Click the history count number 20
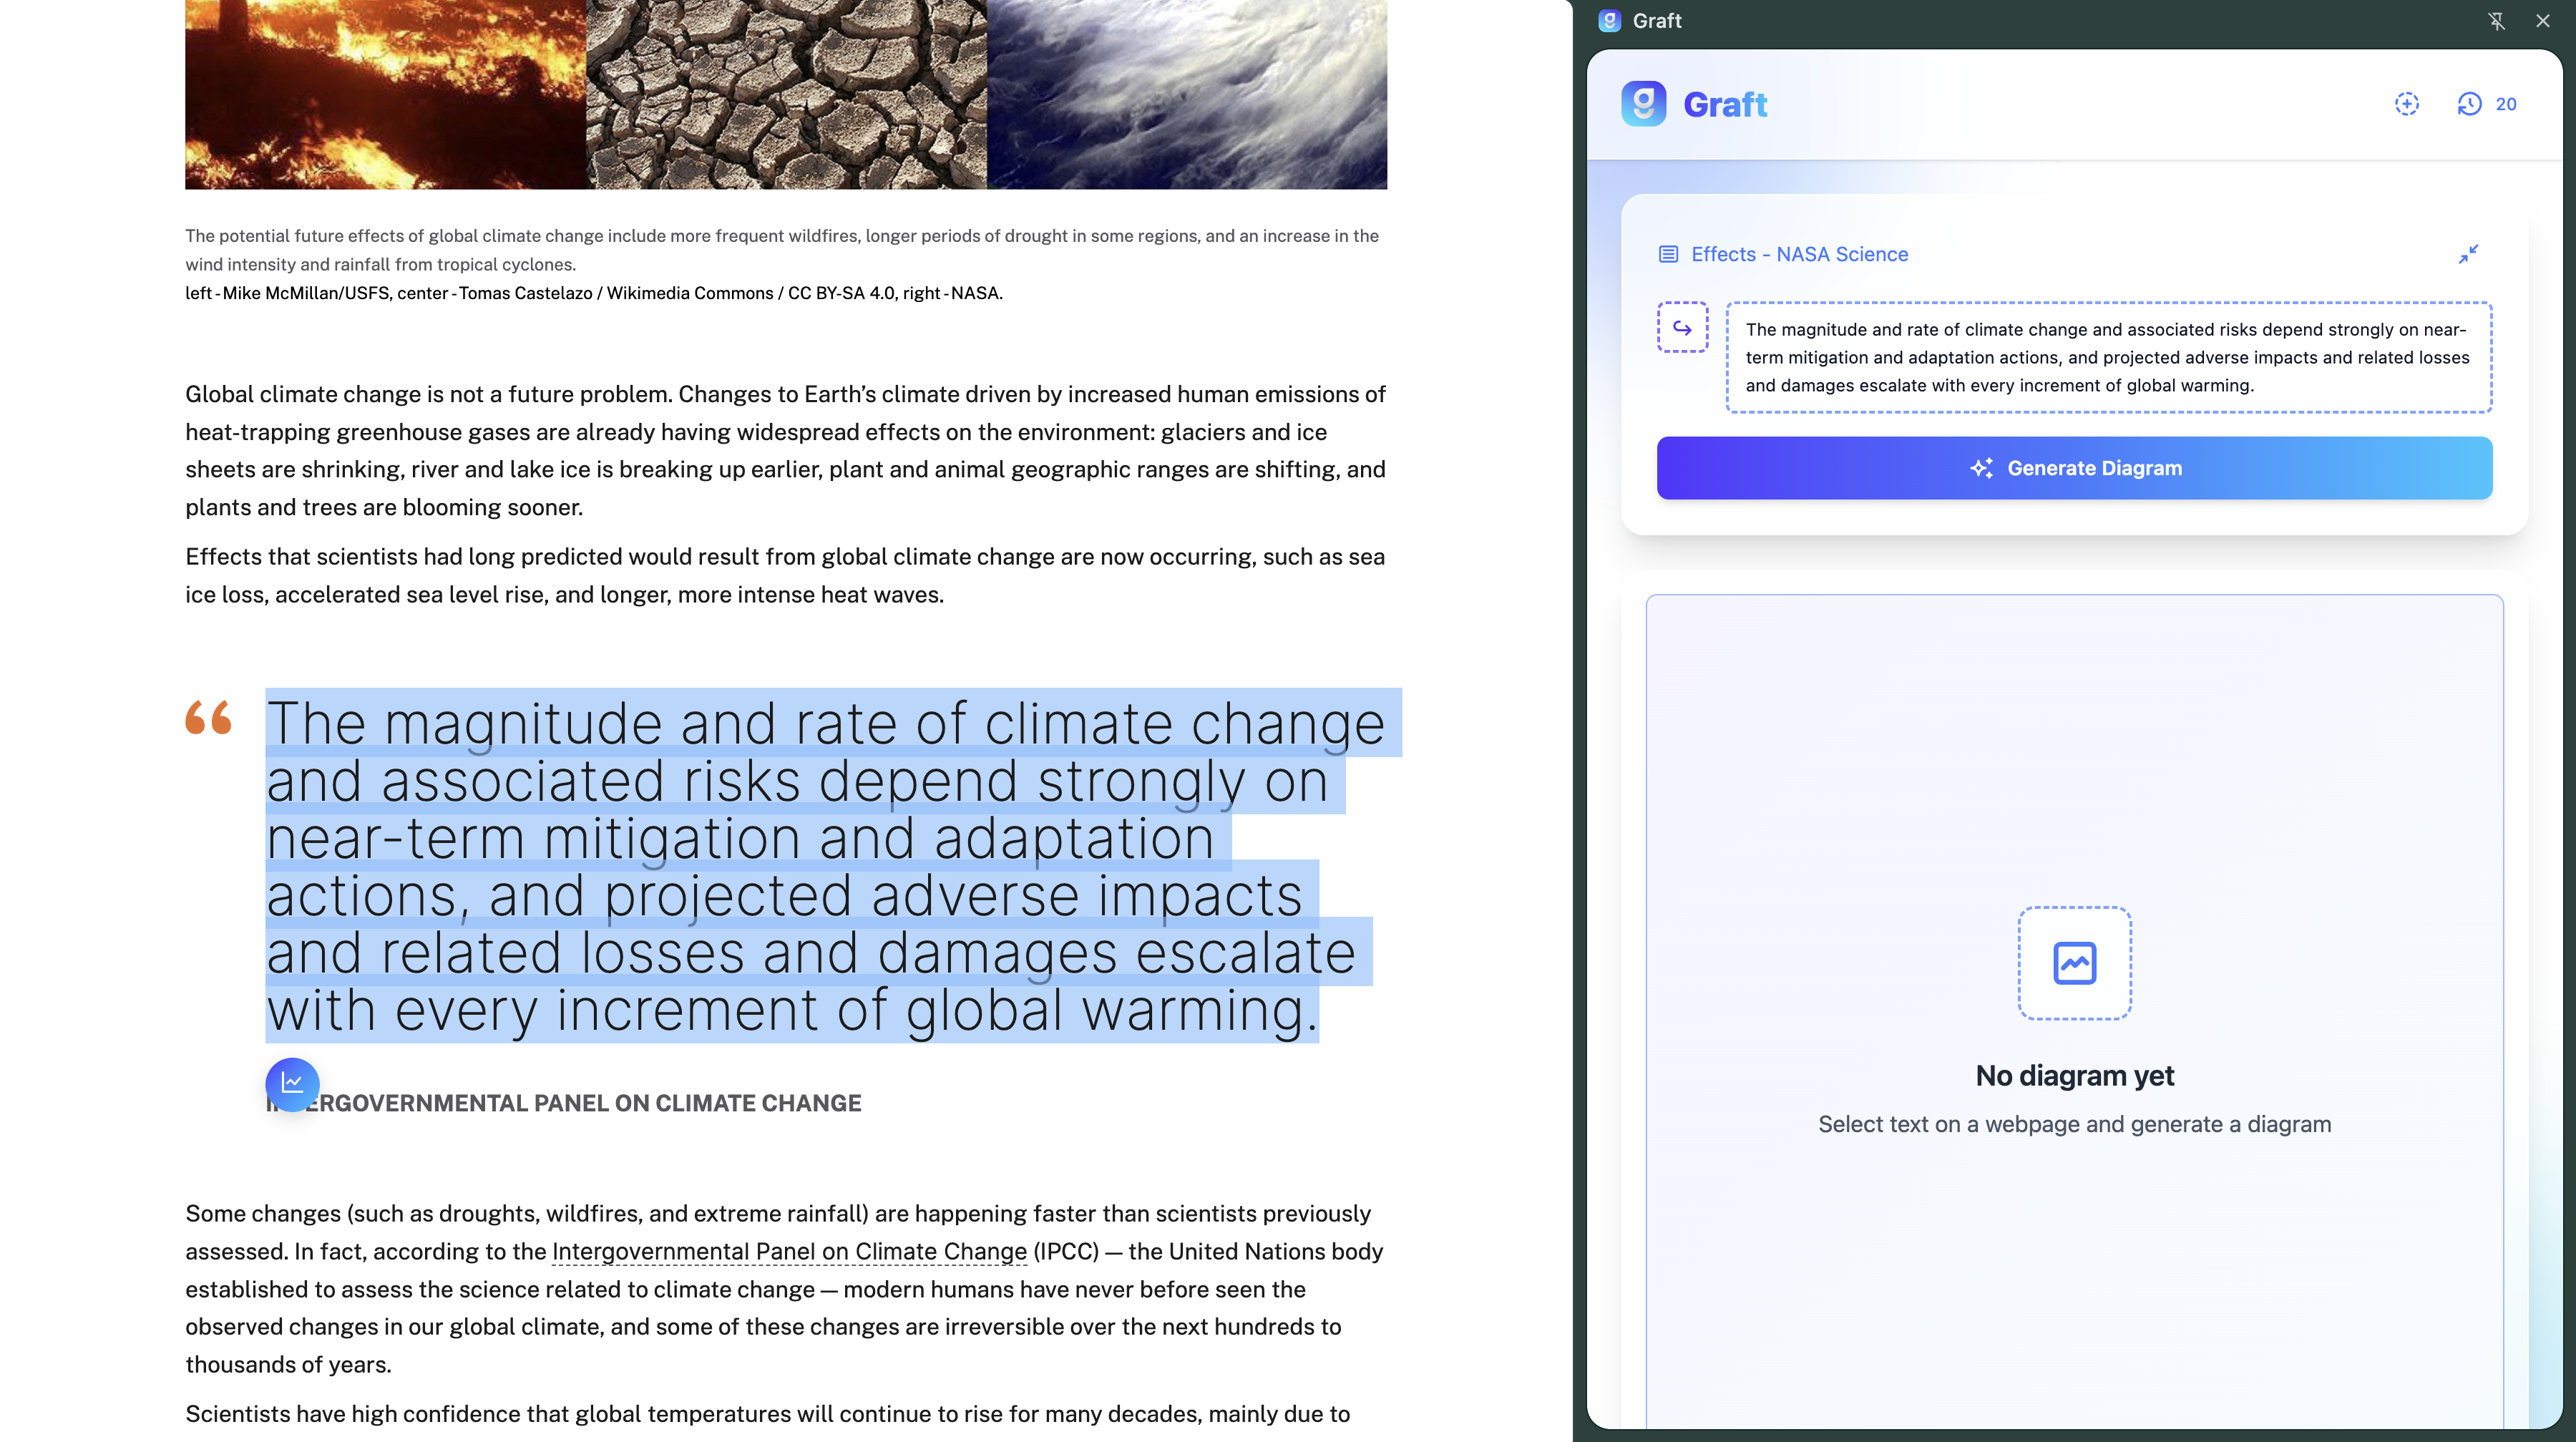The width and height of the screenshot is (2576, 1442). [x=2505, y=104]
